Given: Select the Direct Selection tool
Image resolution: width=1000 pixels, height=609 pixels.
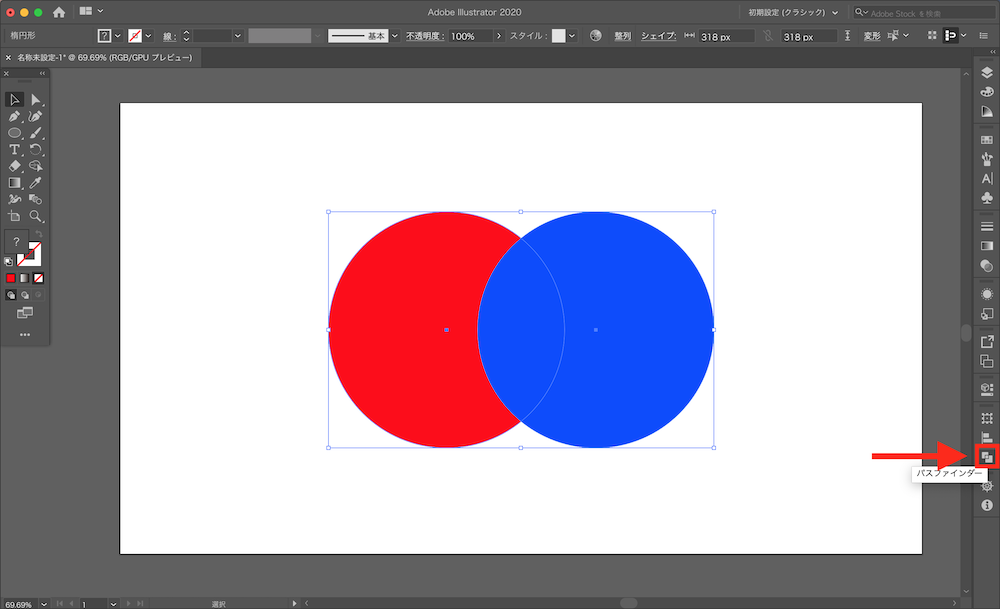Looking at the screenshot, I should (x=36, y=99).
